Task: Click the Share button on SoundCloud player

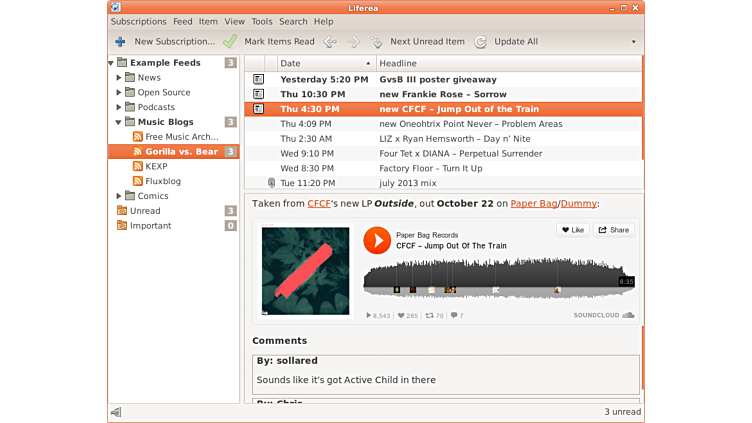Action: 614,230
